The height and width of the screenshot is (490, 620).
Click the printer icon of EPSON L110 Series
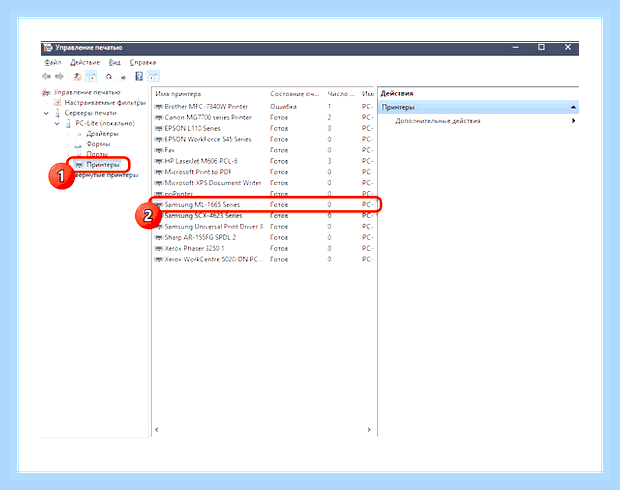coord(159,129)
